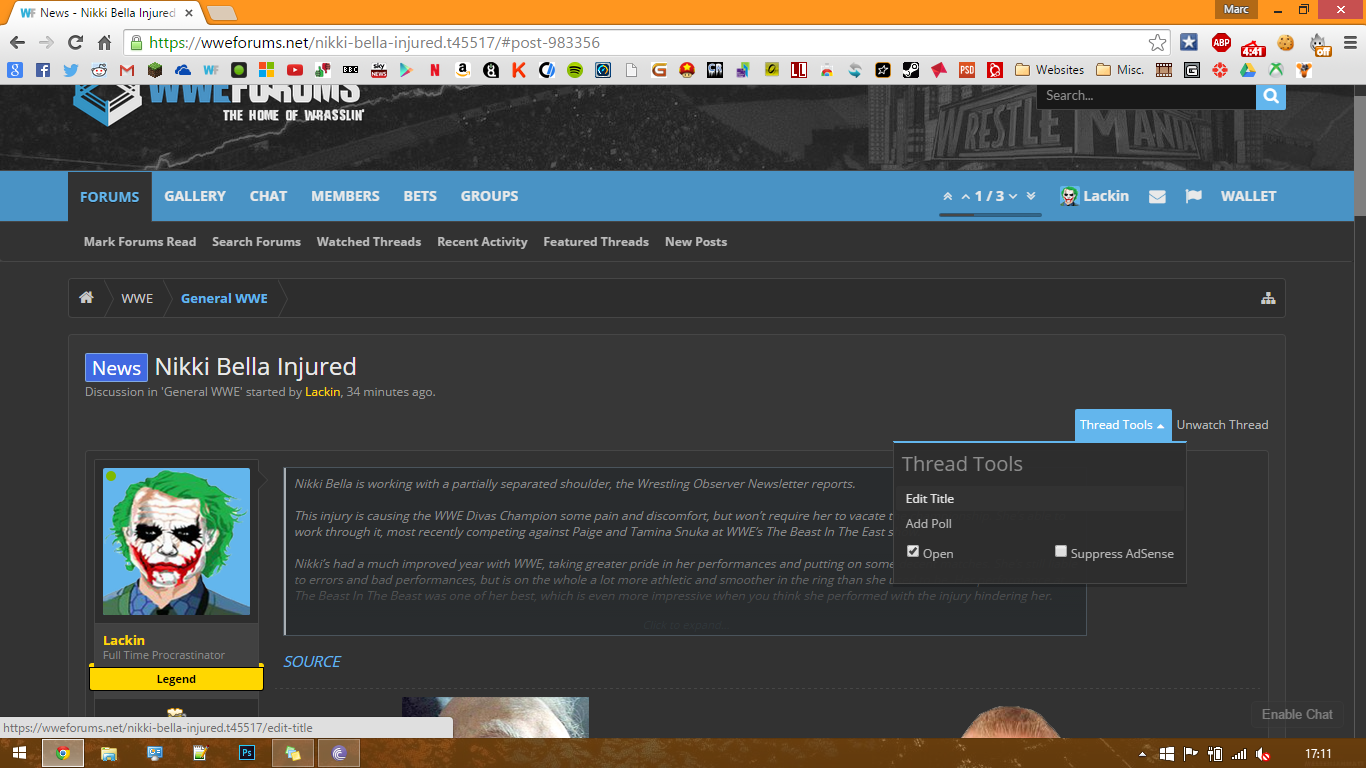The height and width of the screenshot is (768, 1366).
Task: Open the SOURCE link in post
Action: (x=312, y=662)
